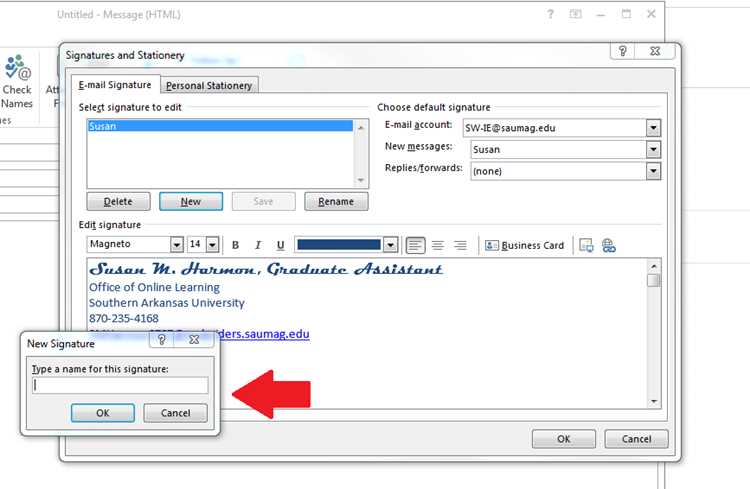Click the 'Southern Arkansas University' line

click(166, 303)
